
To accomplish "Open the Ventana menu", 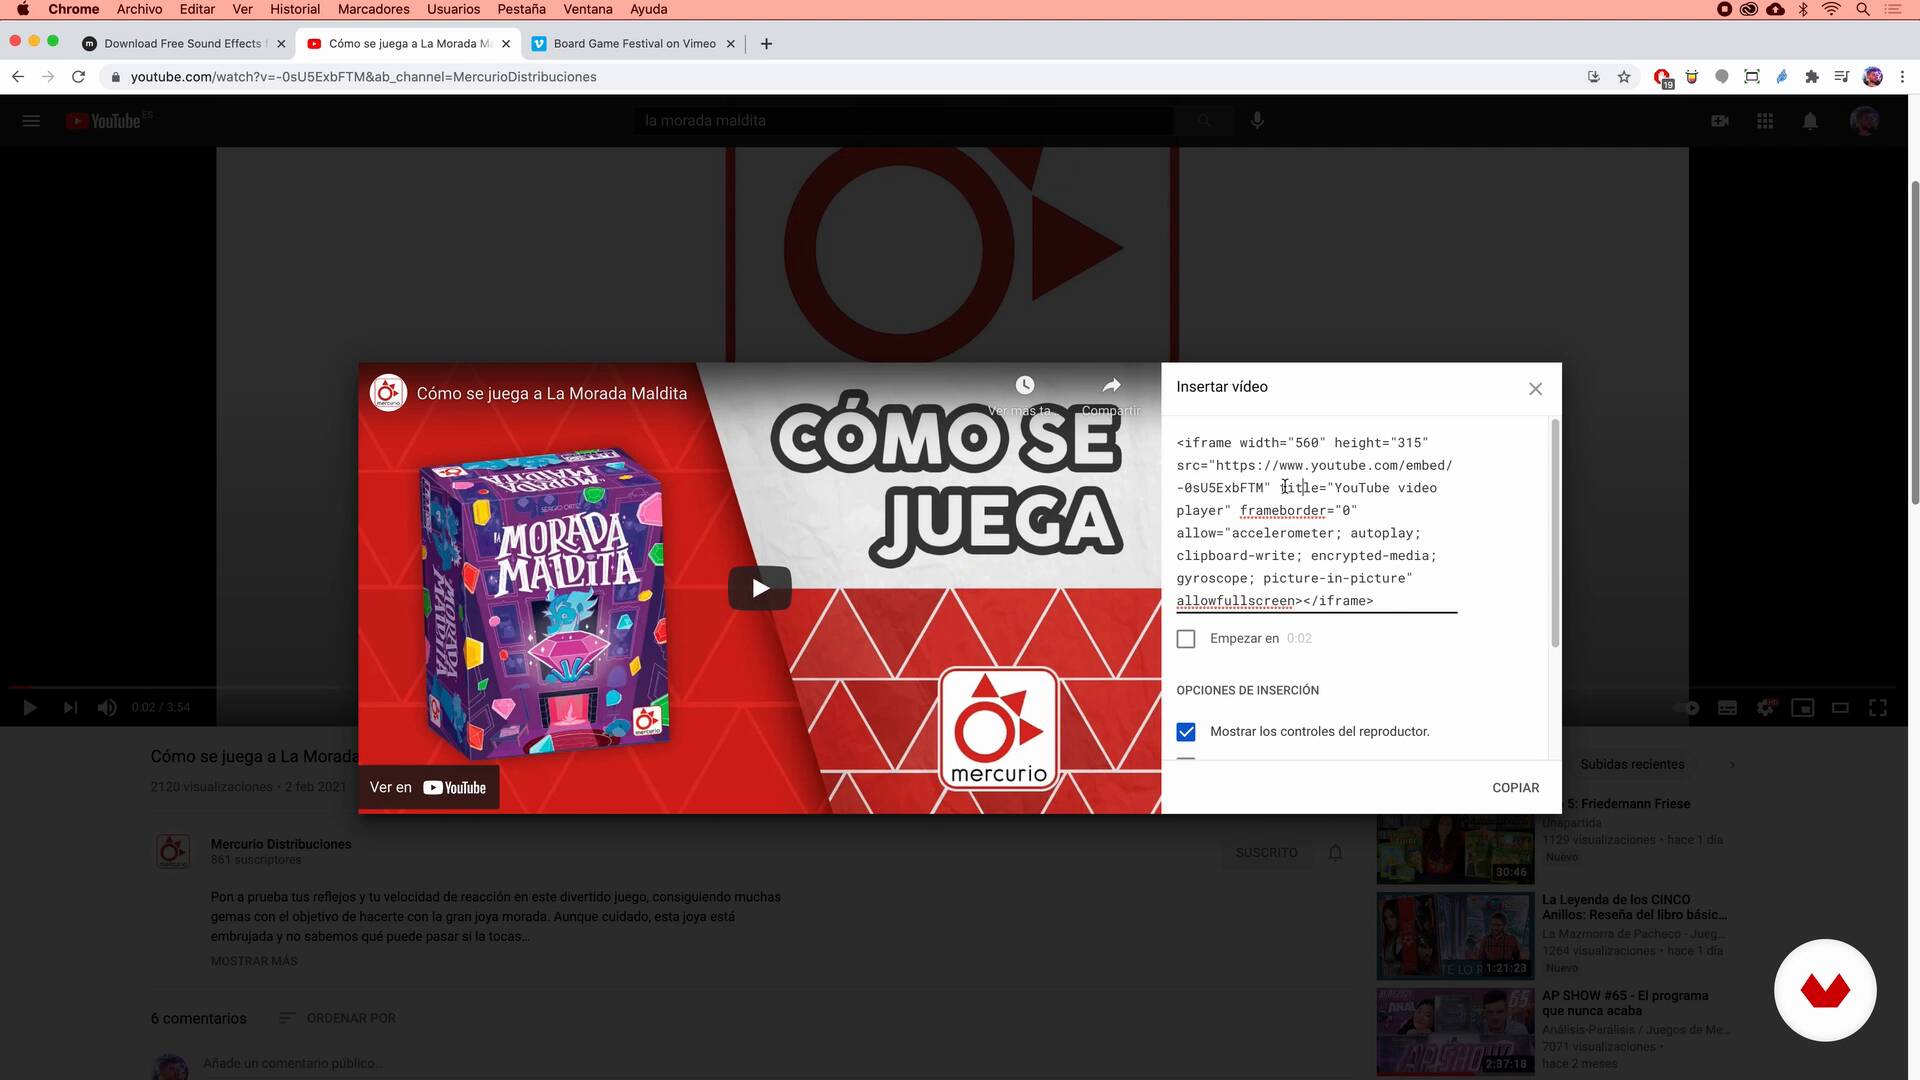I will (x=587, y=9).
